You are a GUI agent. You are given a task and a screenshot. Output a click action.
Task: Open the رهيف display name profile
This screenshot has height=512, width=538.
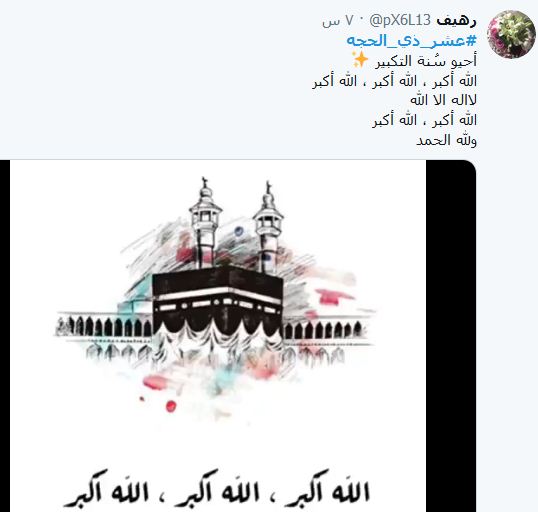[x=456, y=21]
